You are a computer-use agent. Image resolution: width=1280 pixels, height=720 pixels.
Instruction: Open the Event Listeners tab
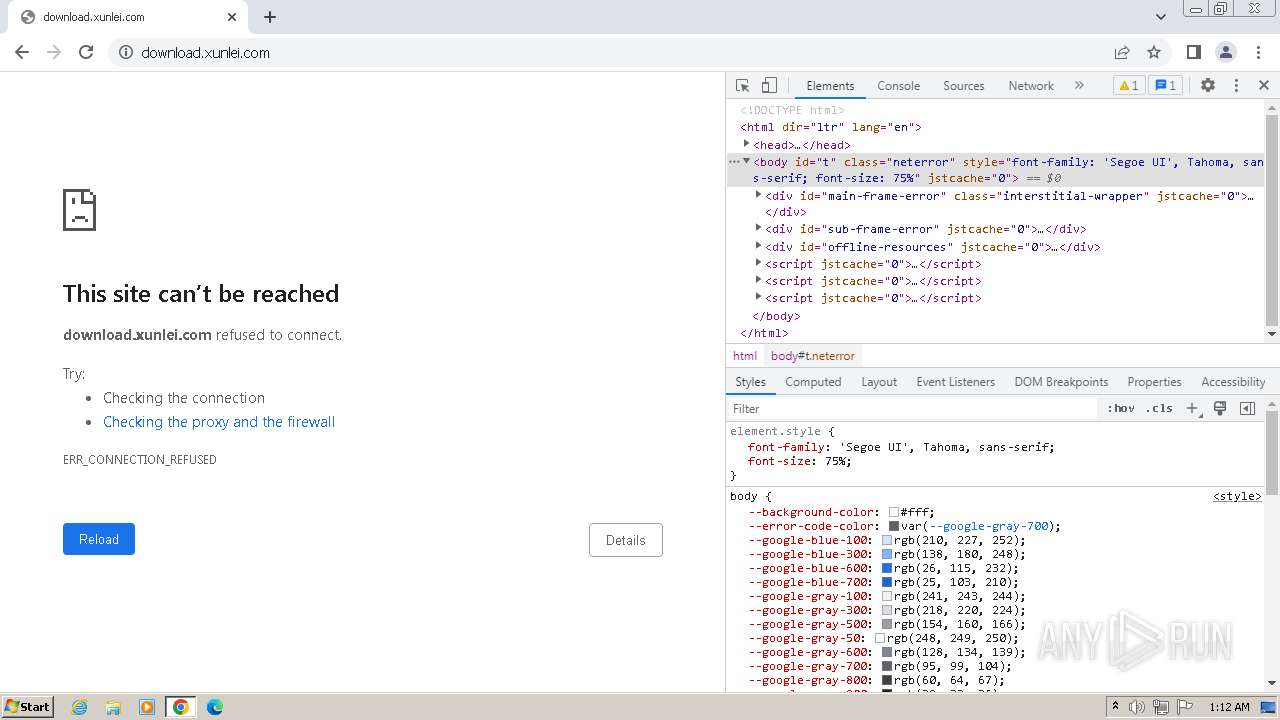pos(955,382)
